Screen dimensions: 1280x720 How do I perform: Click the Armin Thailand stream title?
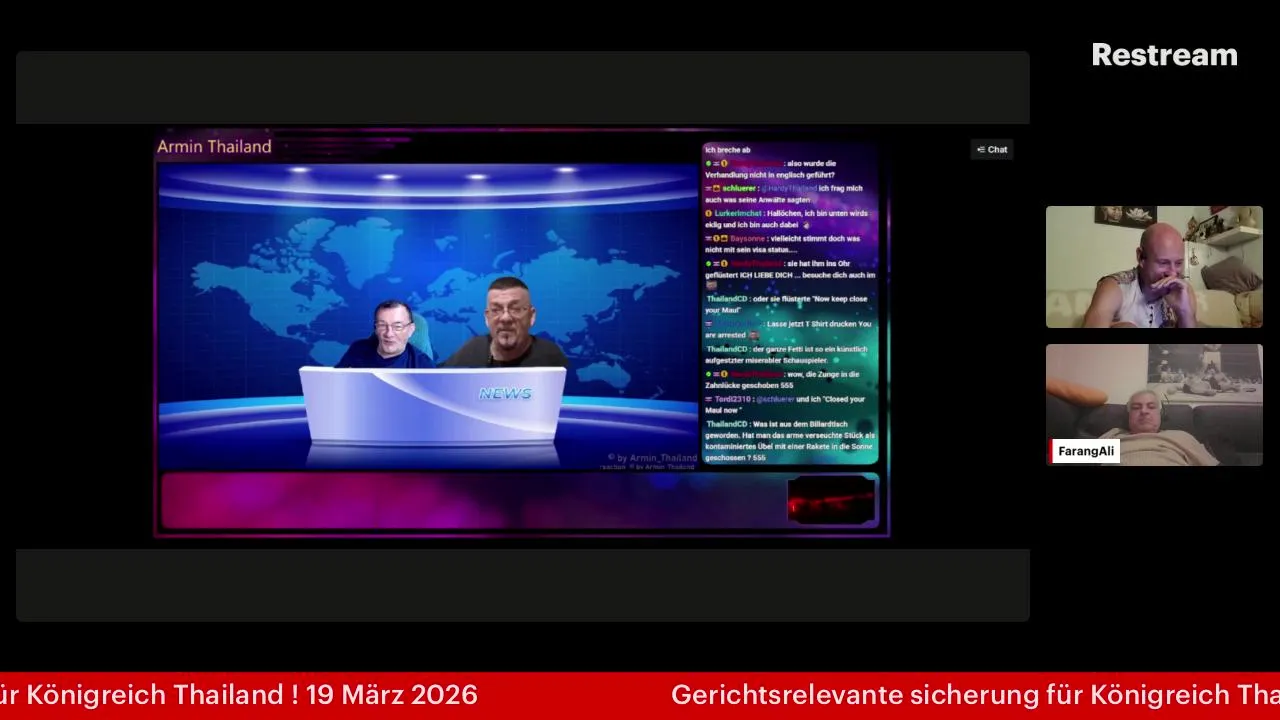pos(214,147)
